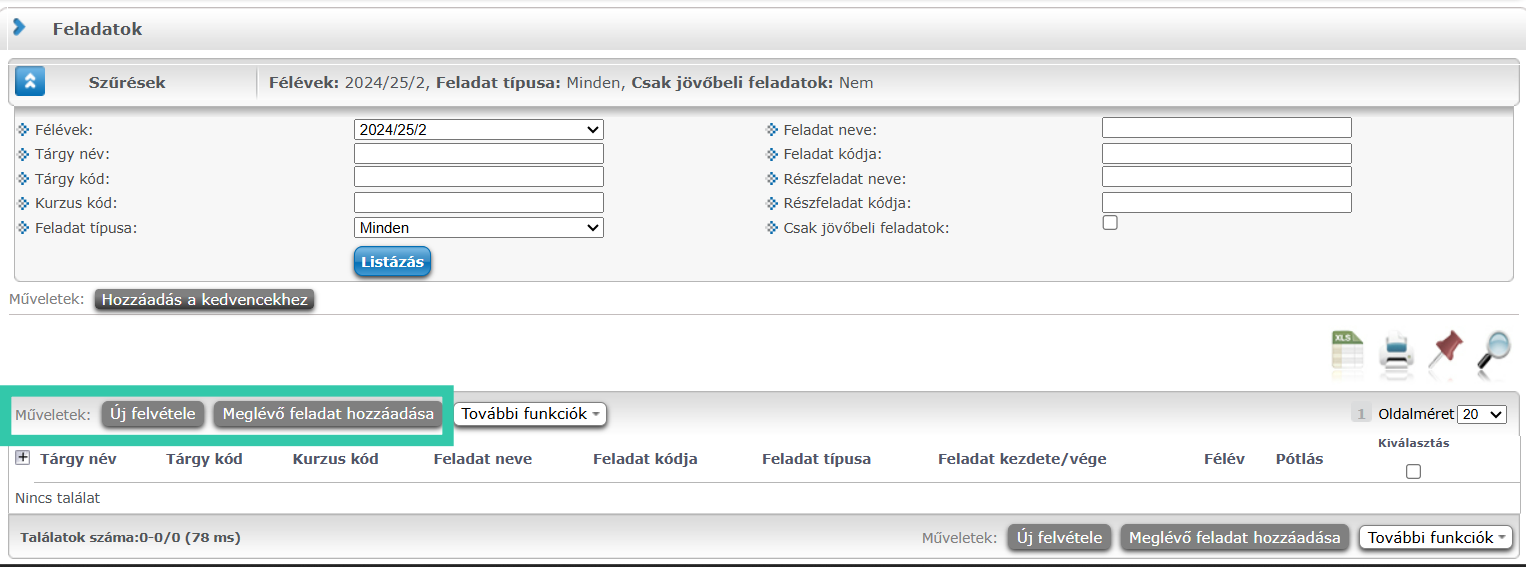The image size is (1526, 567).
Task: Open the Oldalméret page size dropdown
Action: coord(1482,414)
